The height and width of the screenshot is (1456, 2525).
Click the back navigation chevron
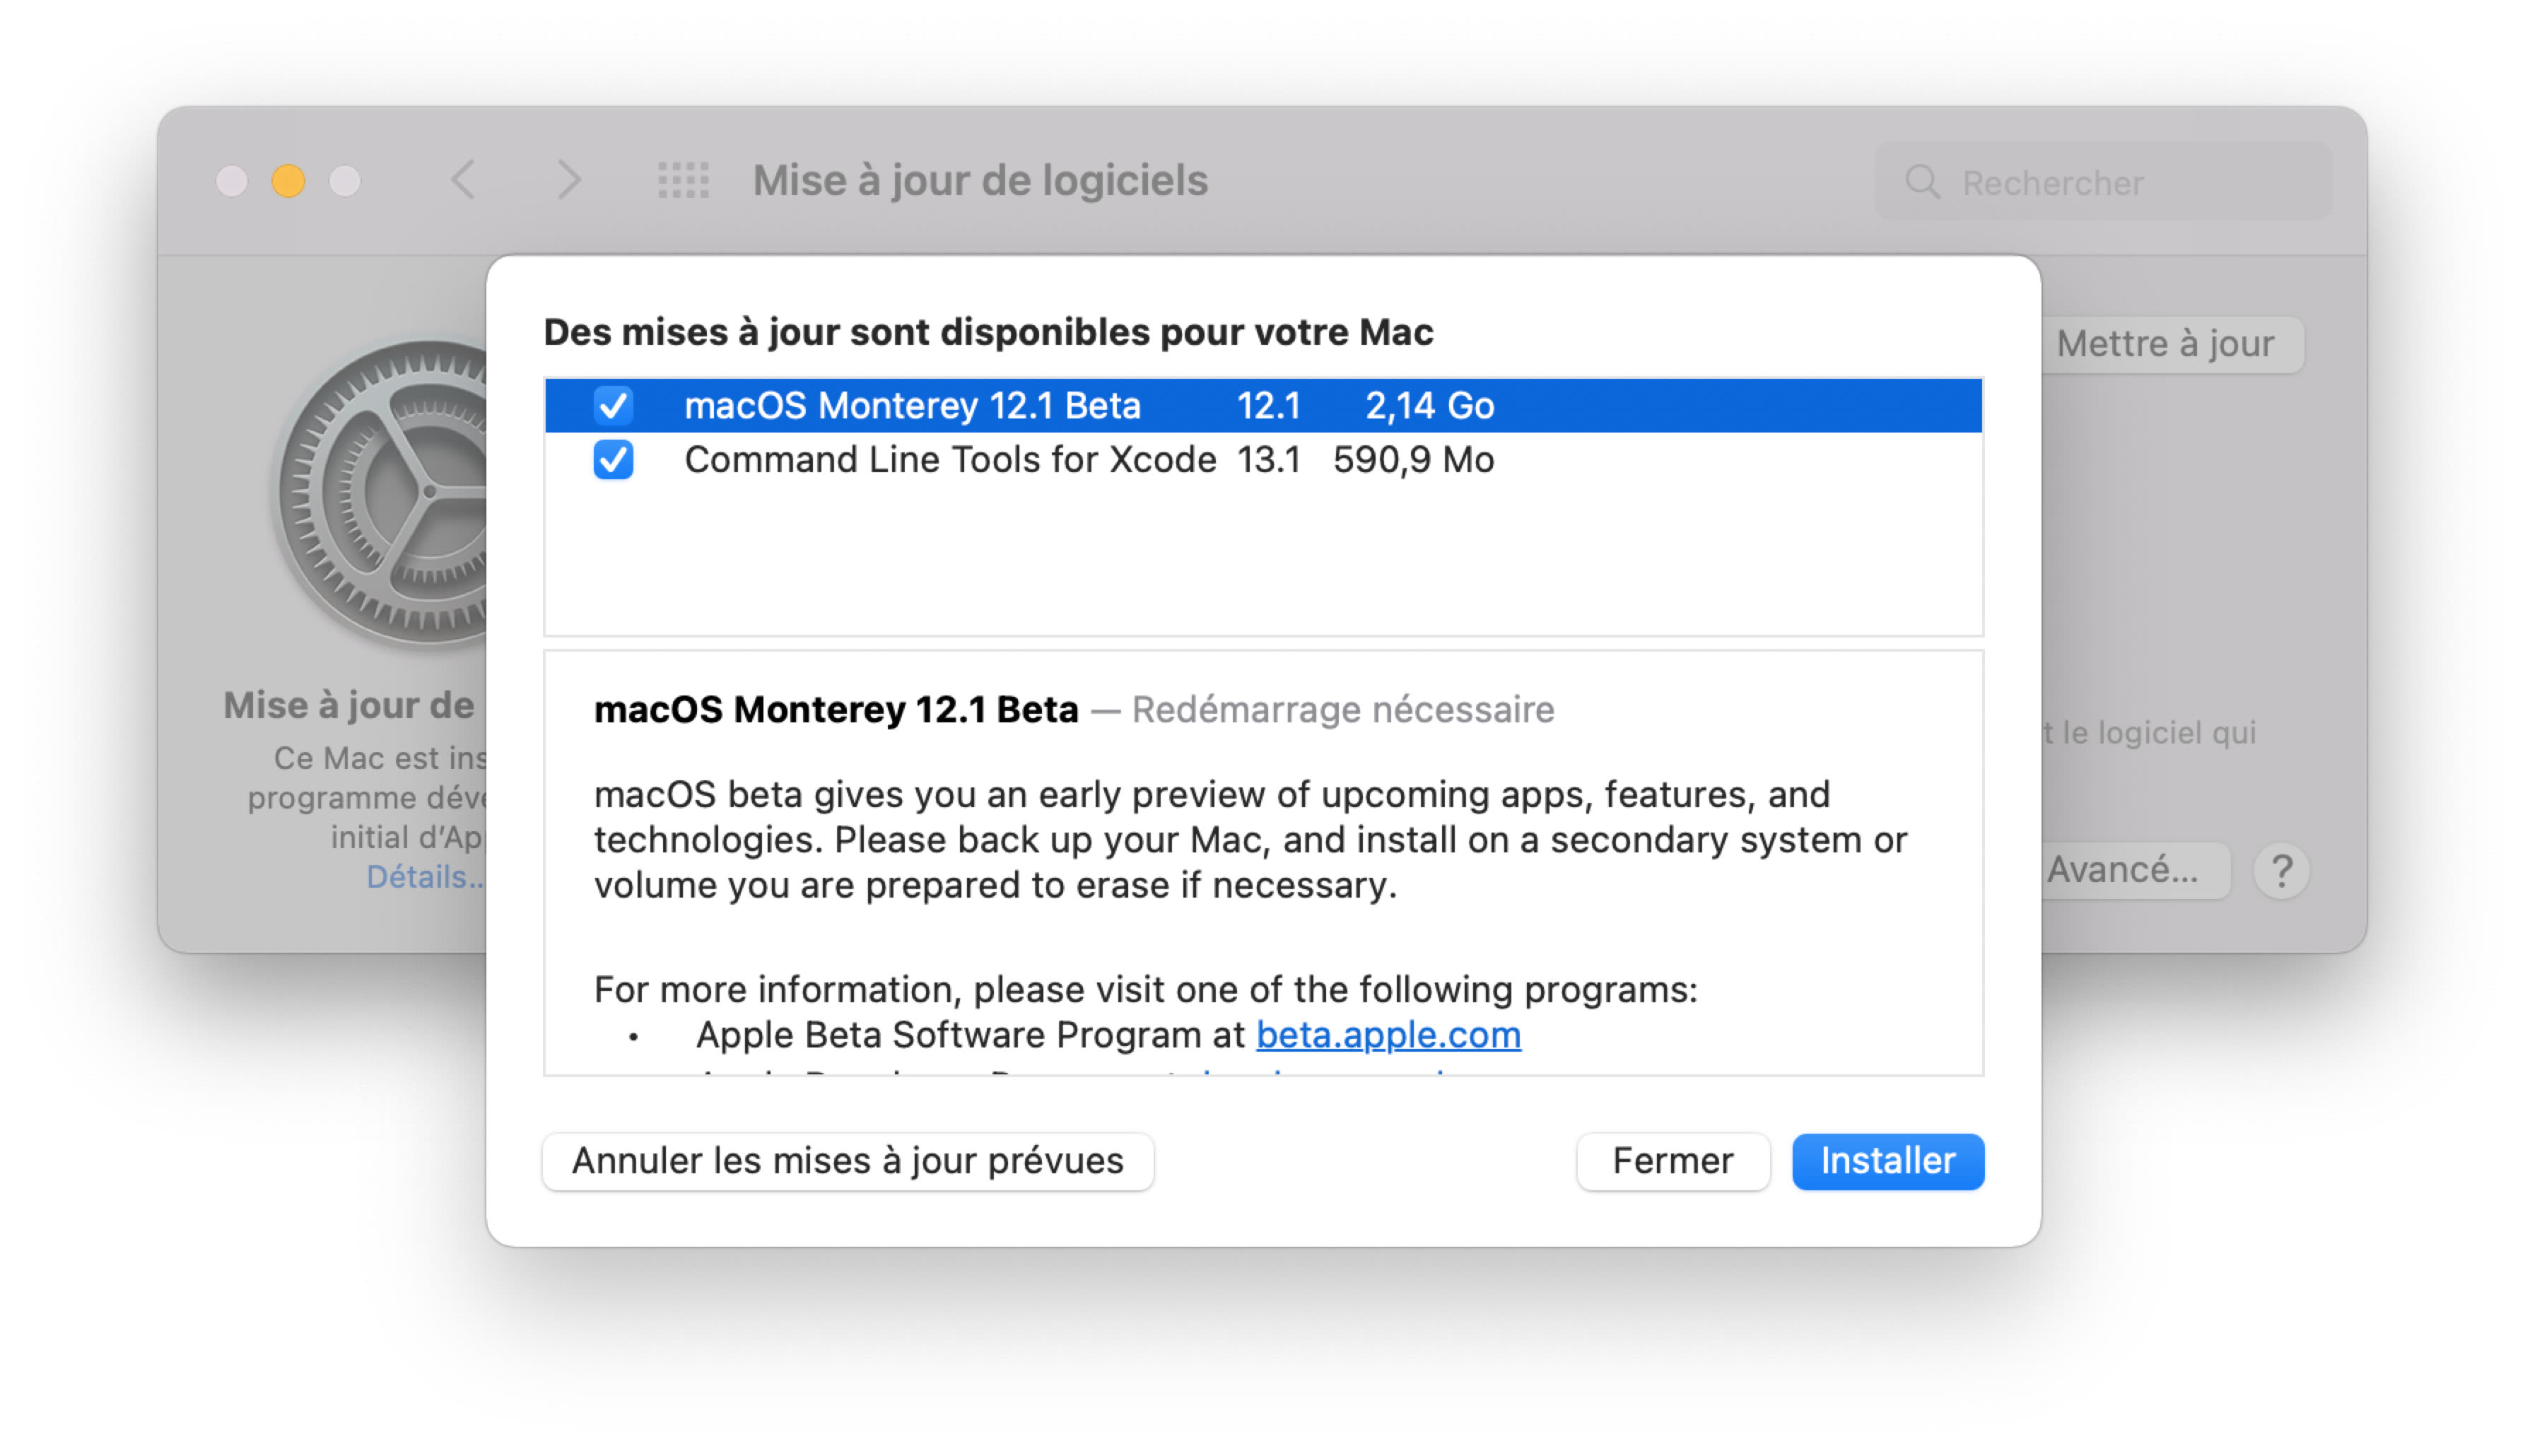(463, 181)
